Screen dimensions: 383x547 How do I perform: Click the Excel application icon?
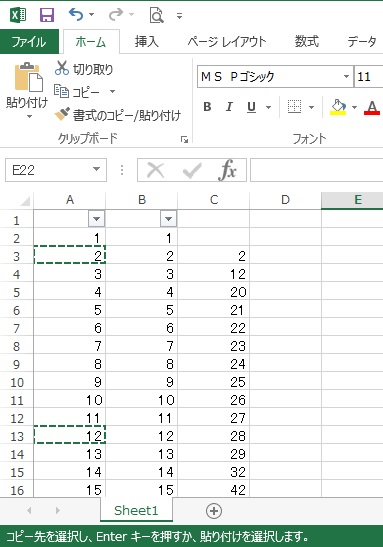pyautogui.click(x=18, y=15)
